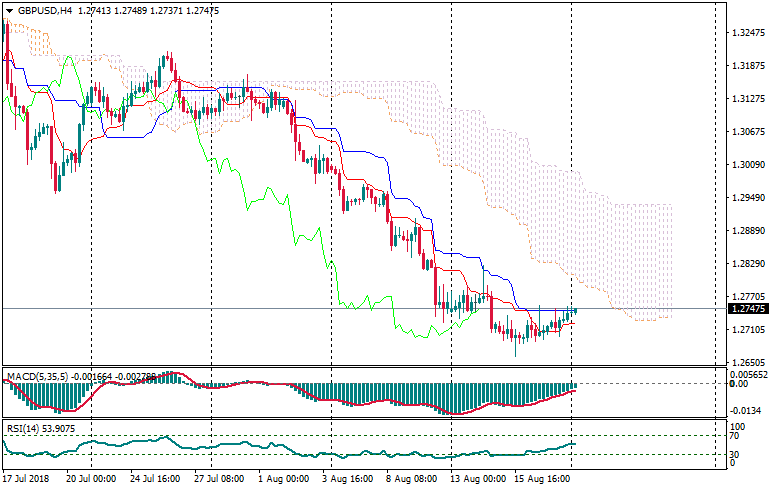Click the latest candlestick on the chart

point(575,311)
